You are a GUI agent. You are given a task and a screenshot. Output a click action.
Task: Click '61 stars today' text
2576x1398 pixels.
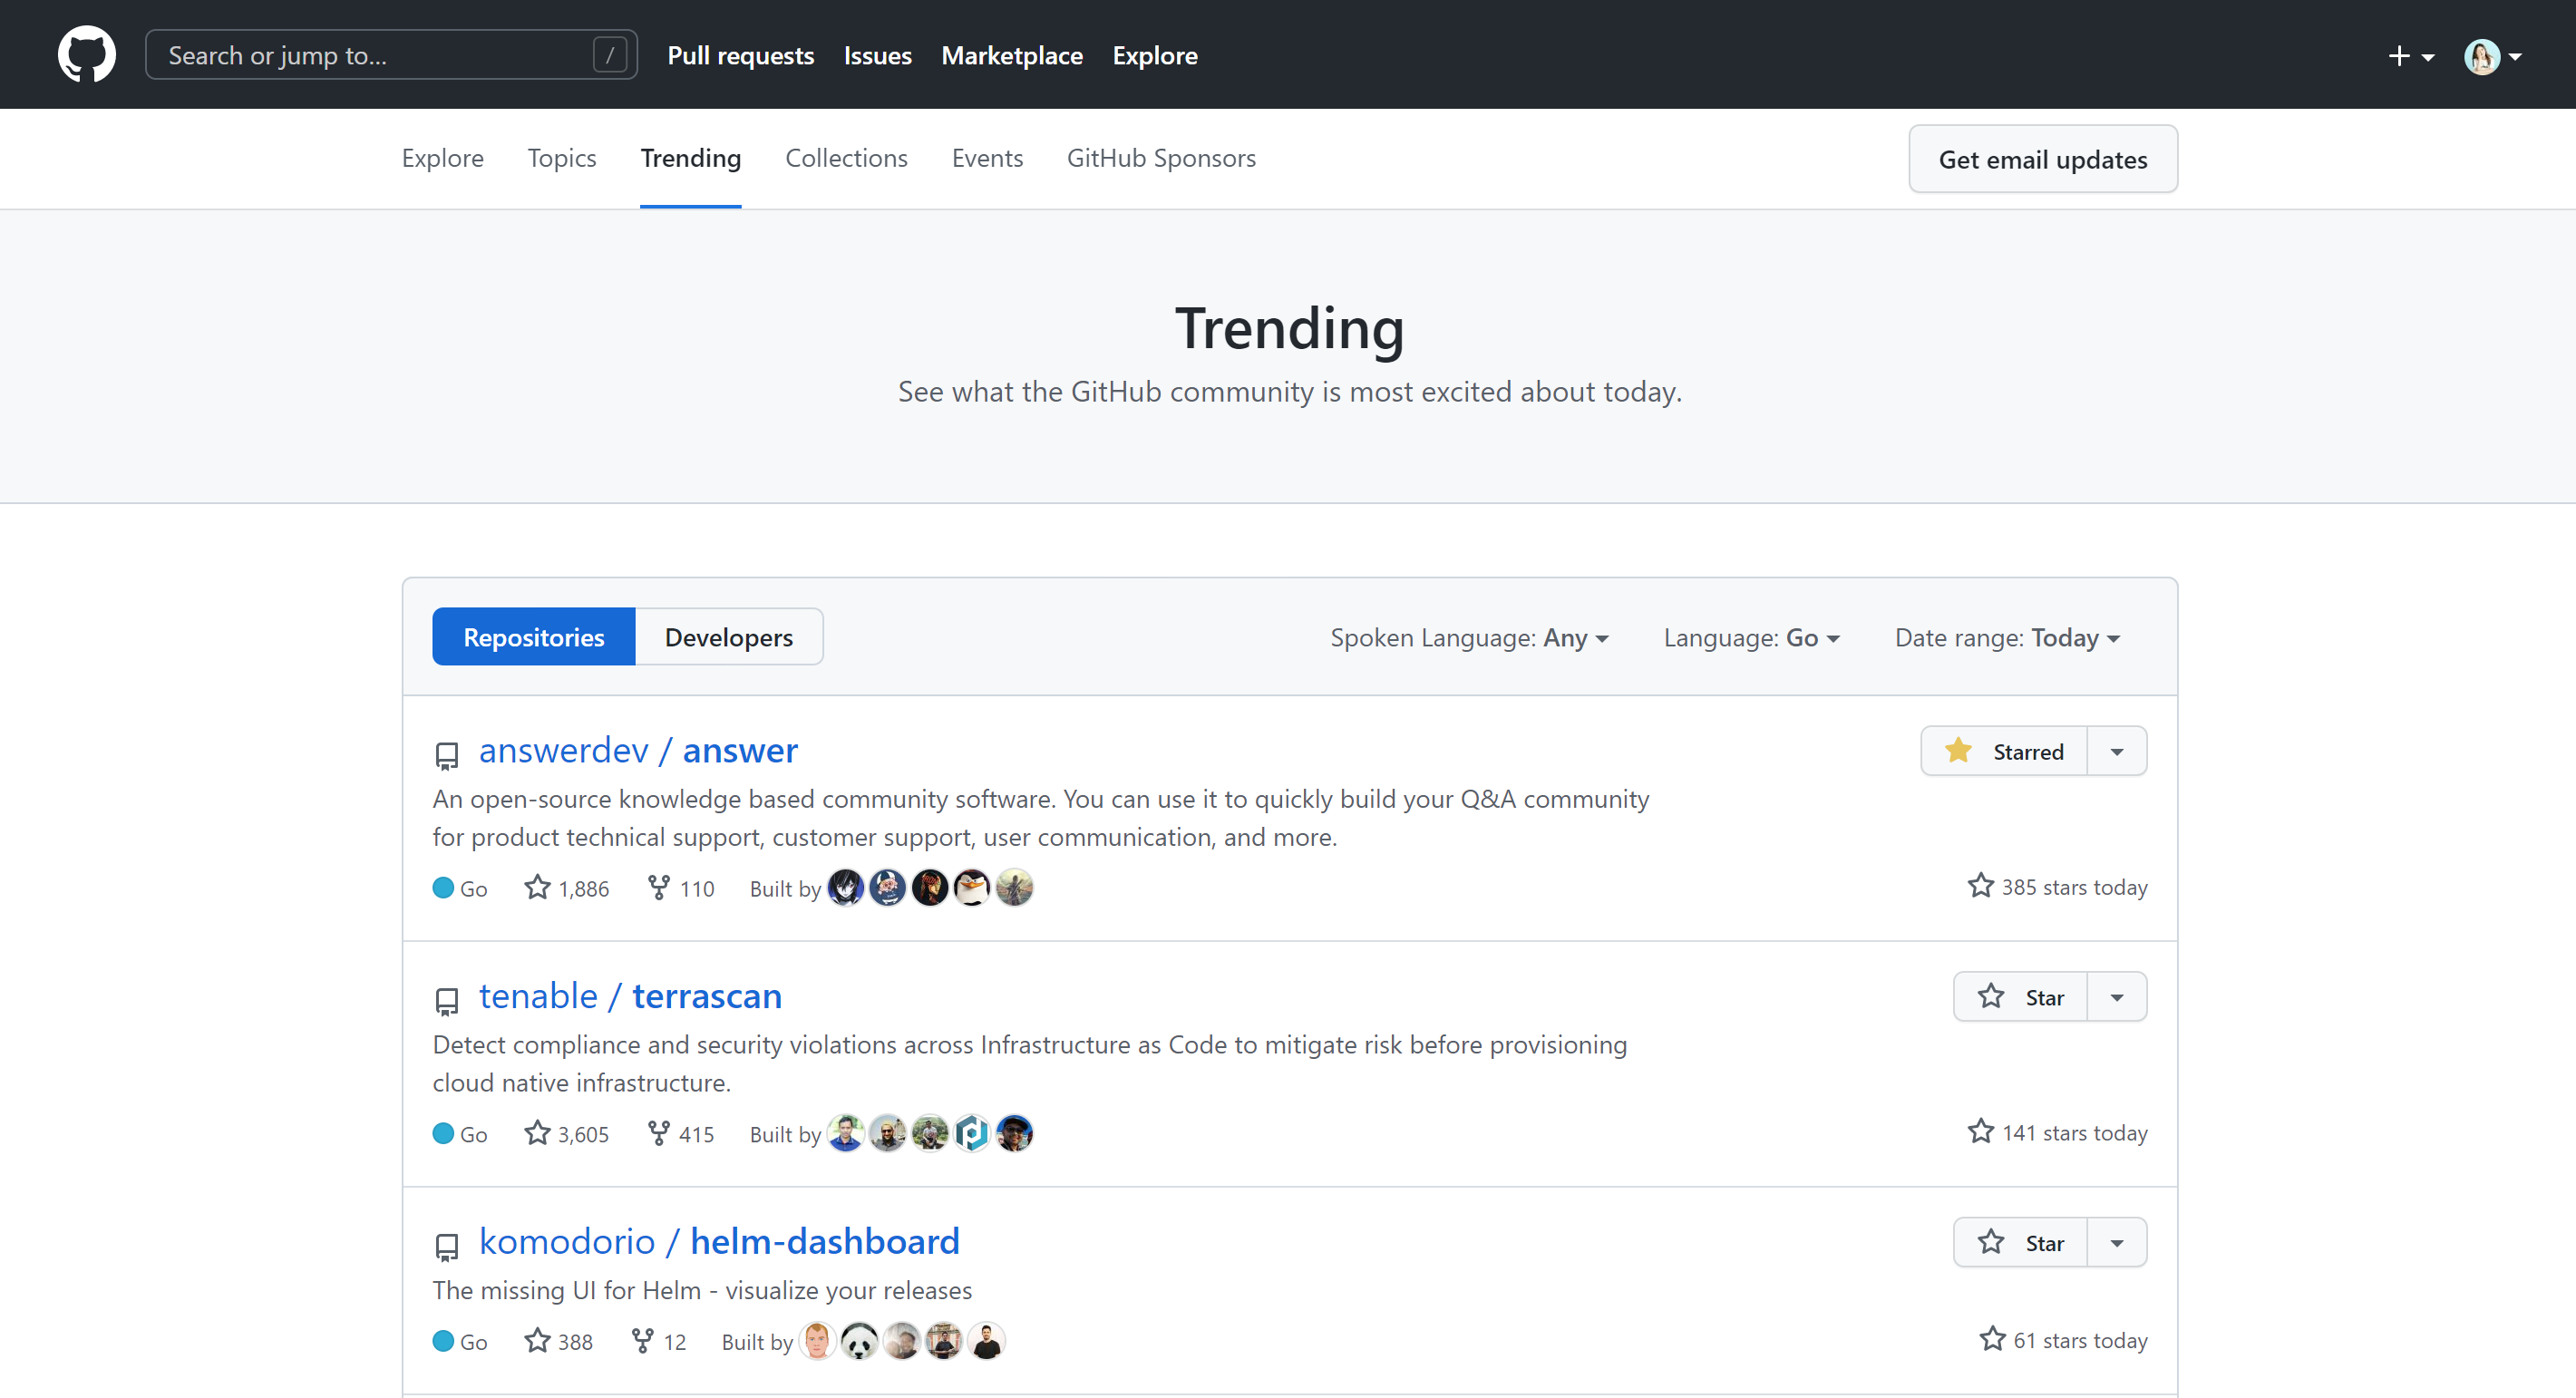pyautogui.click(x=2080, y=1340)
